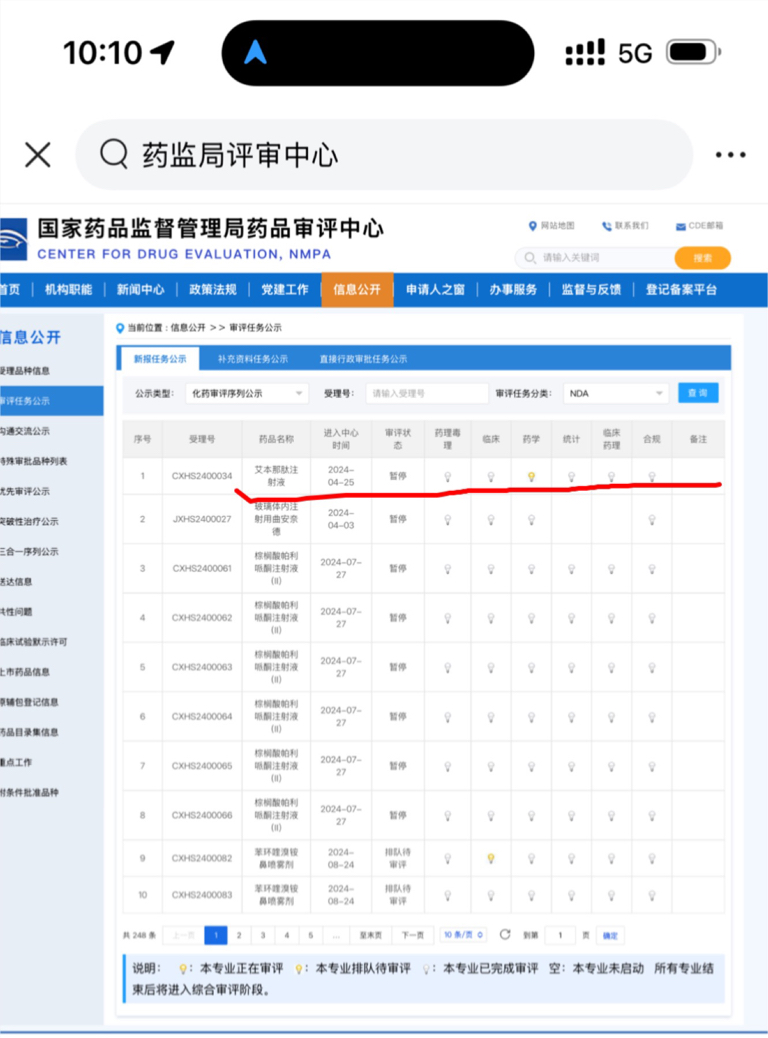This screenshot has width=768, height=1038.
Task: Open 临床试验默示许可 sidebar item
Action: coord(33,641)
